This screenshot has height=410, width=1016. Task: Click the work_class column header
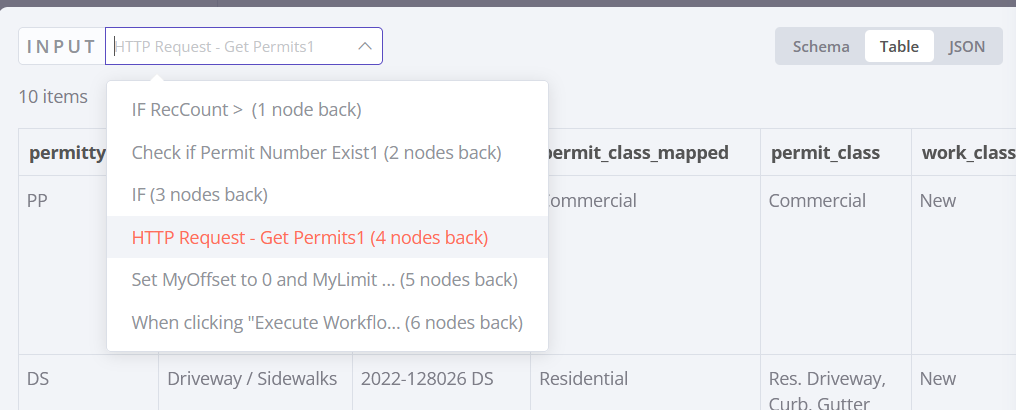[966, 152]
